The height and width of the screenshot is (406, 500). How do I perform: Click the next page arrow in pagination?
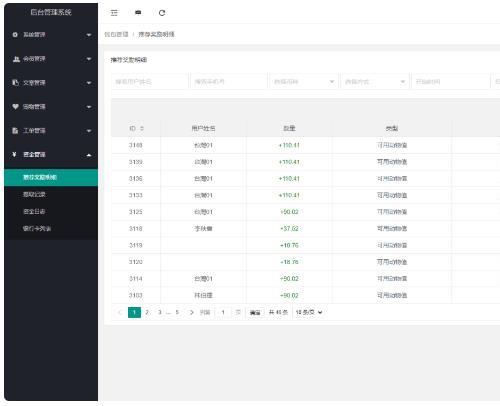pyautogui.click(x=191, y=312)
